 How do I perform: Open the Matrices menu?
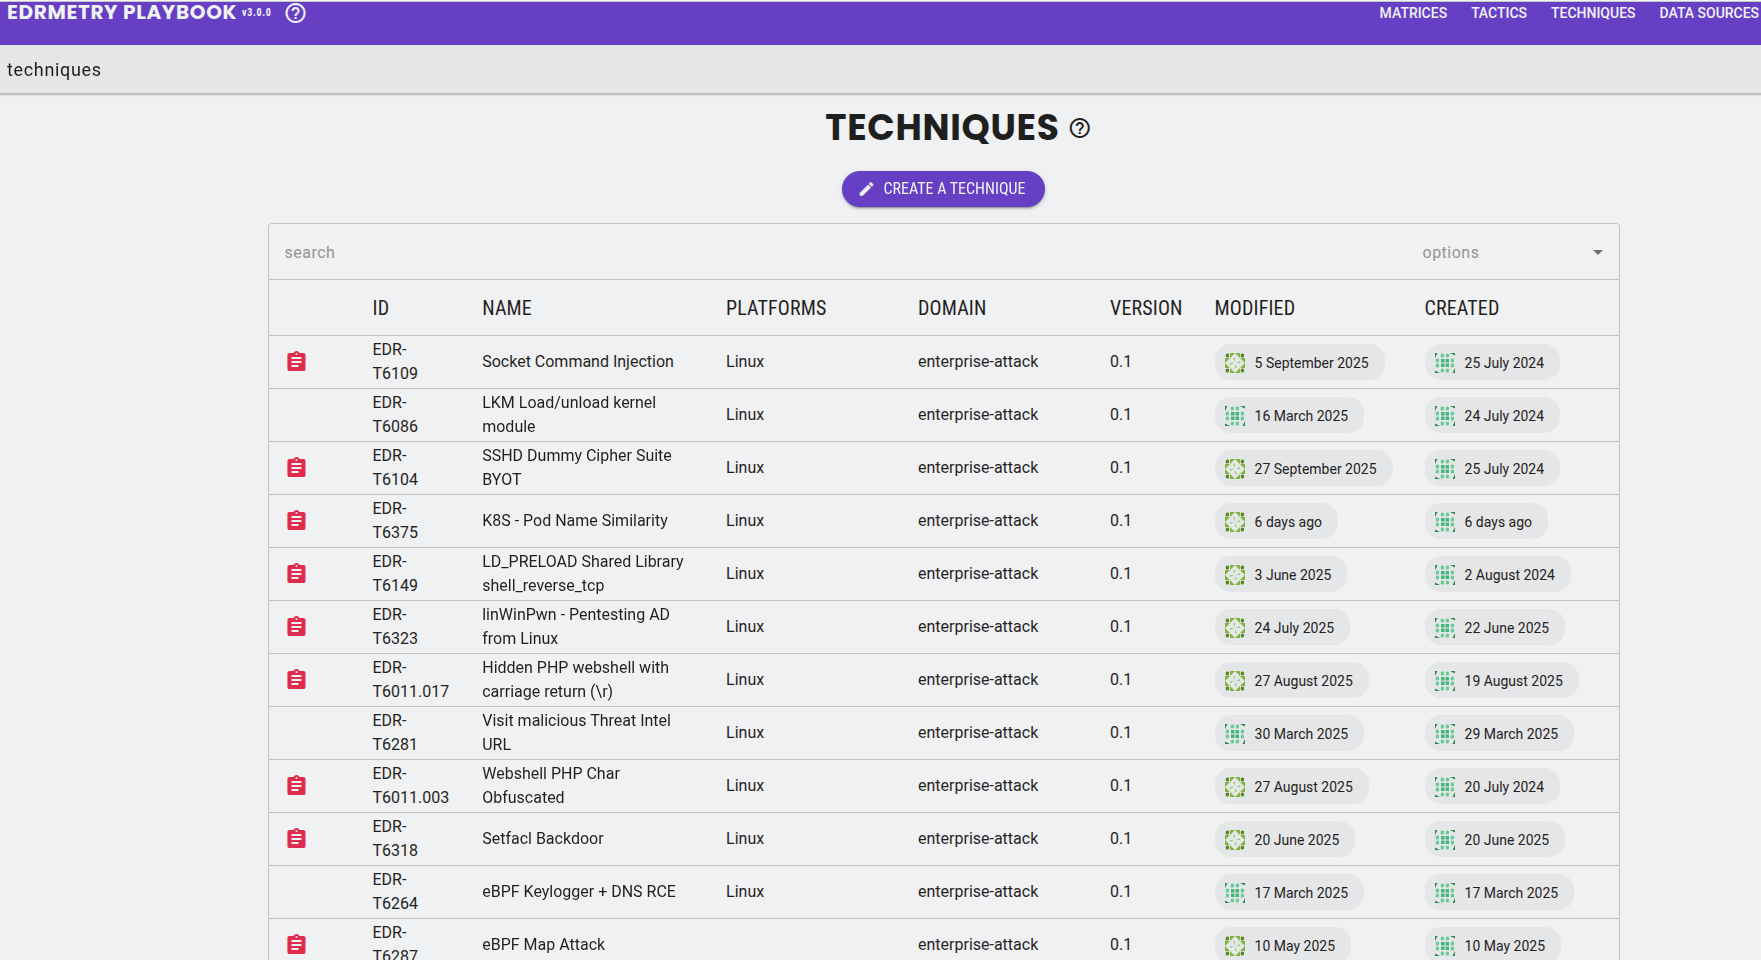pos(1412,13)
